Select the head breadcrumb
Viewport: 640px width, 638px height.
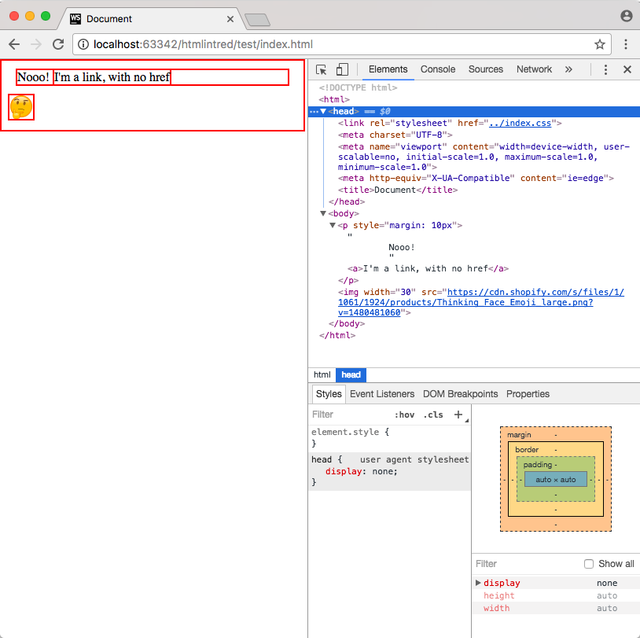pos(351,375)
